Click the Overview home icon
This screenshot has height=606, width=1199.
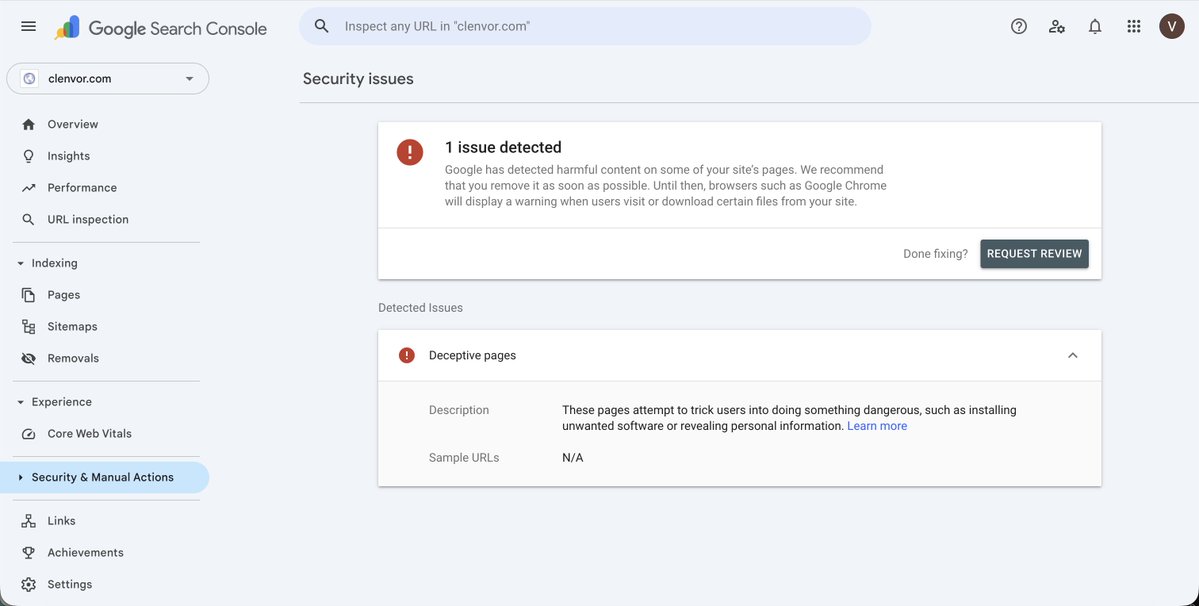[28, 124]
